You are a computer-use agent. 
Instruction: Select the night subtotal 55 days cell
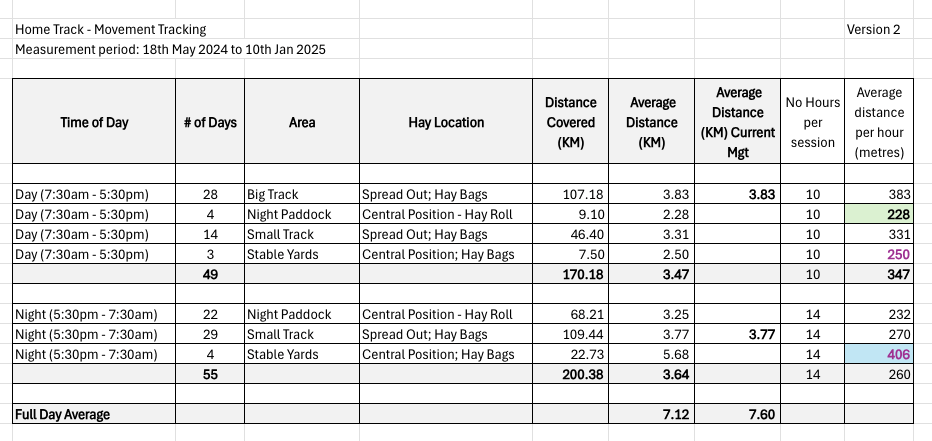click(210, 374)
